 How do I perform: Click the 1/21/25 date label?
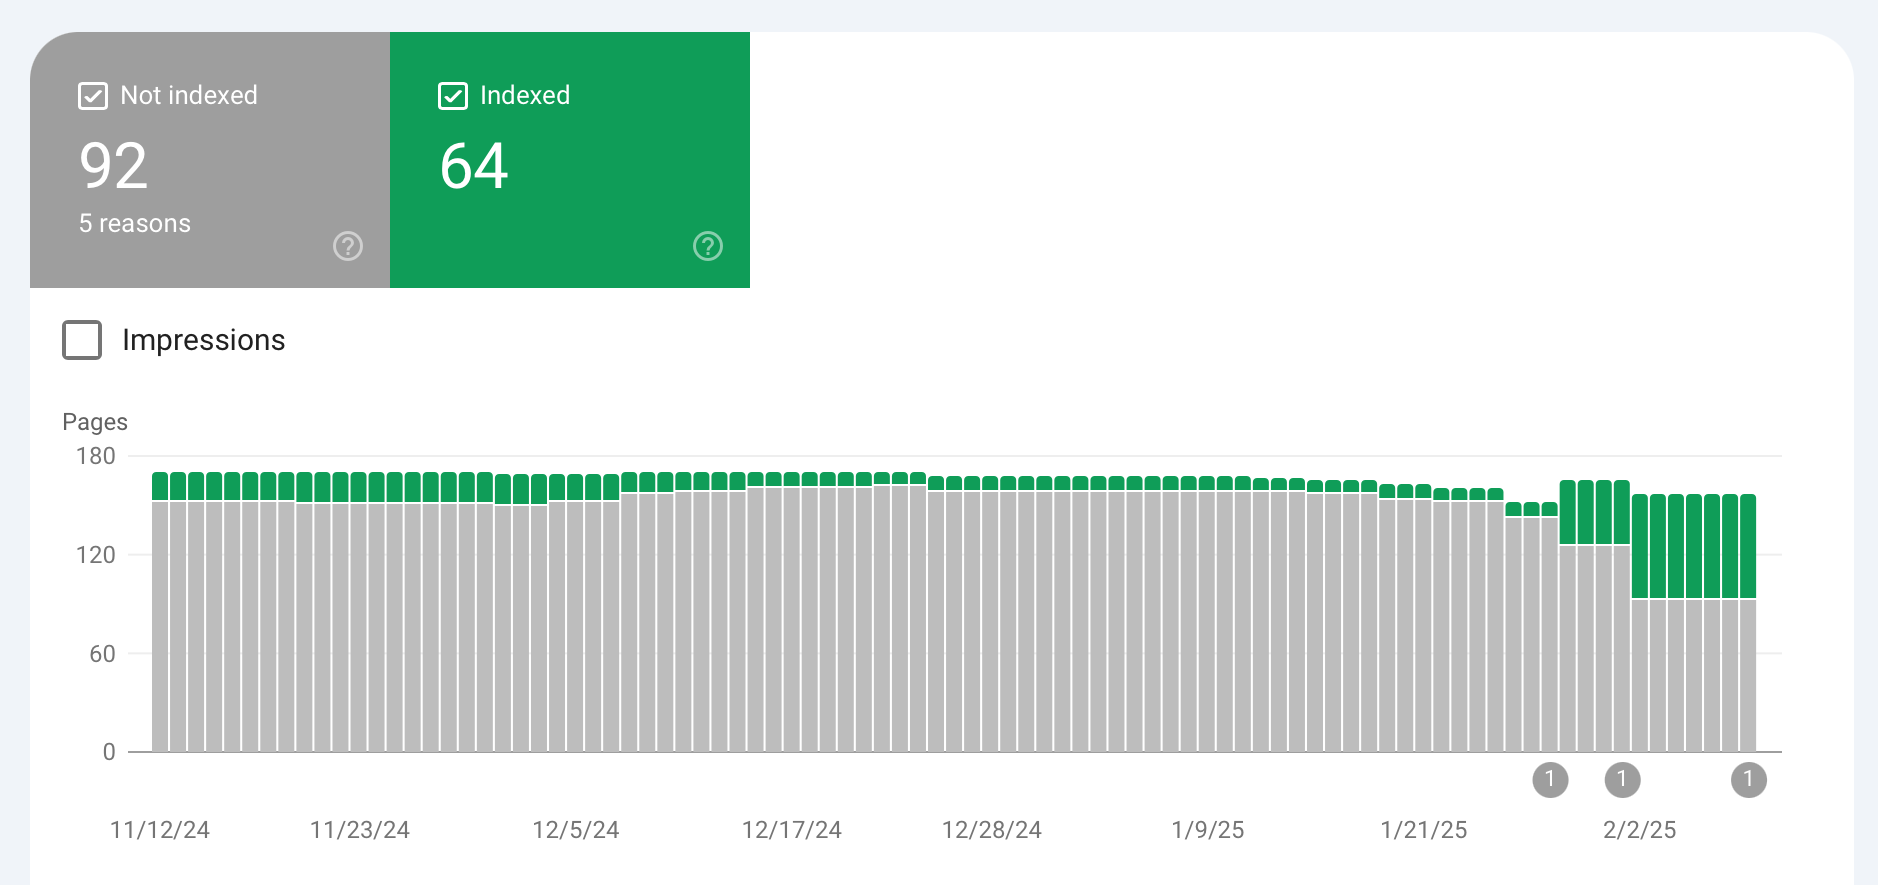1424,830
